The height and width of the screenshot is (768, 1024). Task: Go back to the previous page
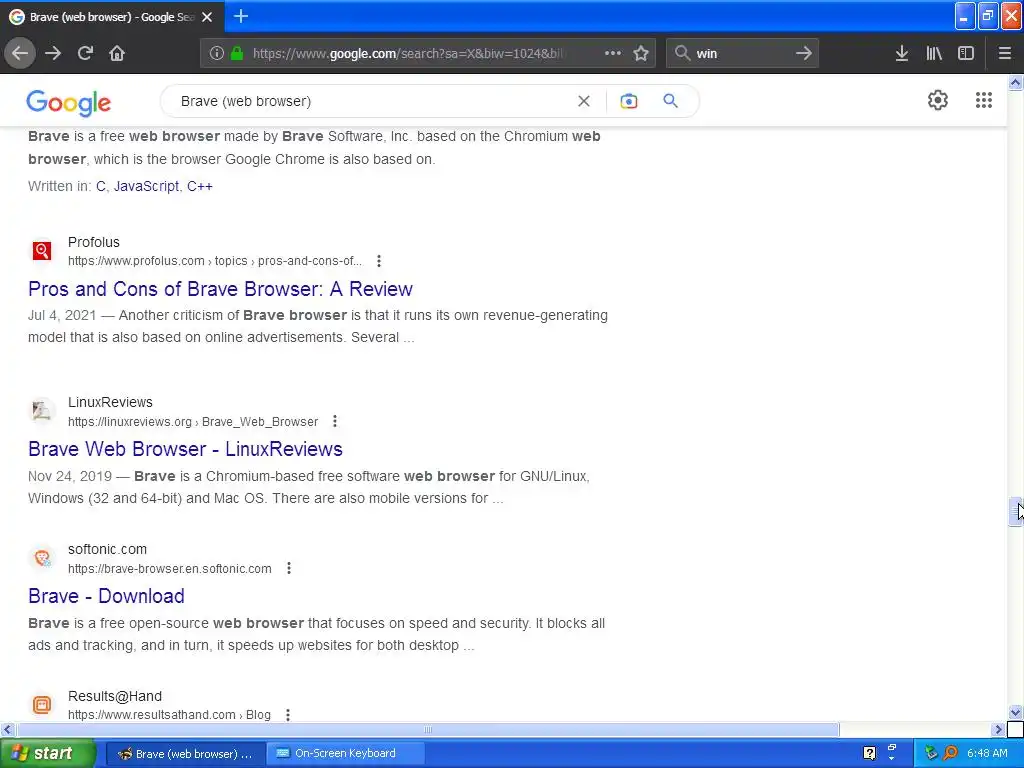click(20, 53)
